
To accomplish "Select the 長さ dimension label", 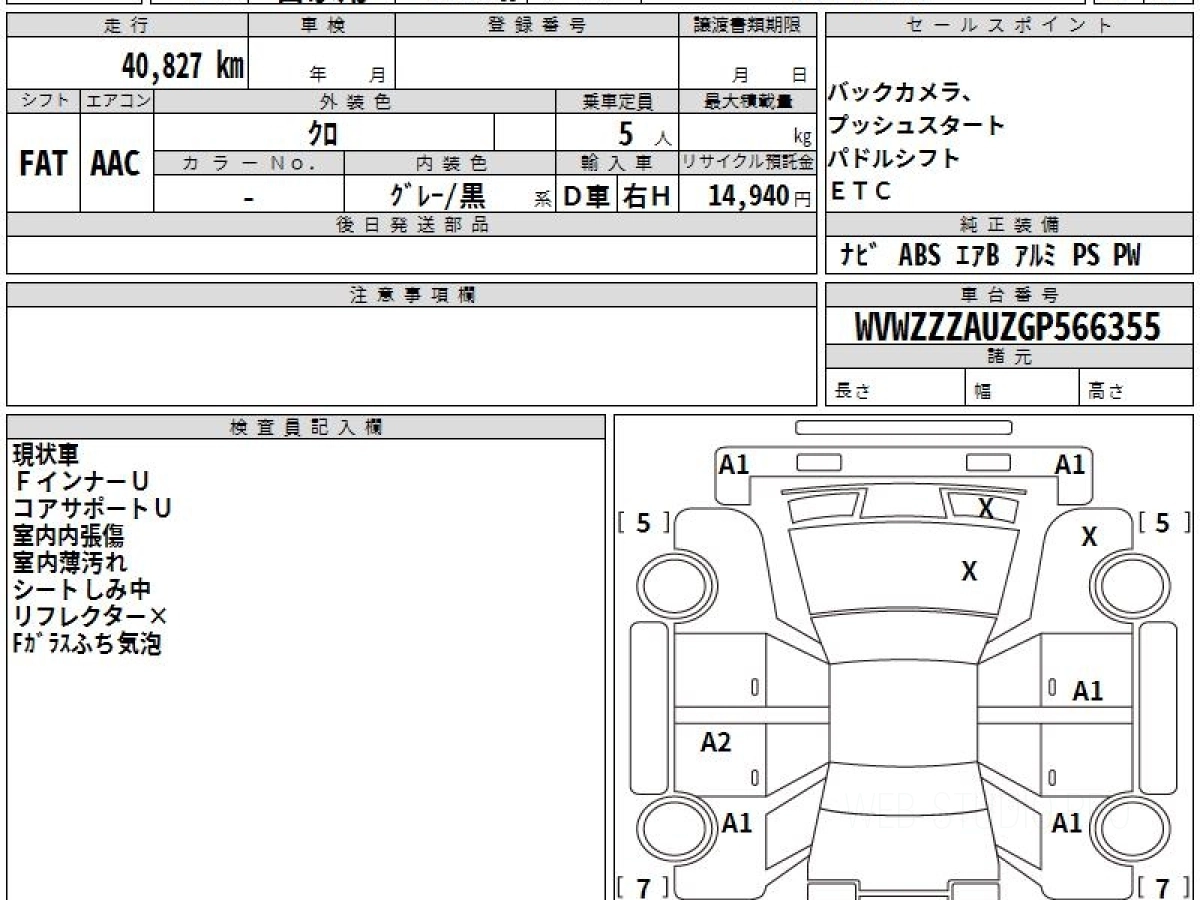I will pos(852,392).
